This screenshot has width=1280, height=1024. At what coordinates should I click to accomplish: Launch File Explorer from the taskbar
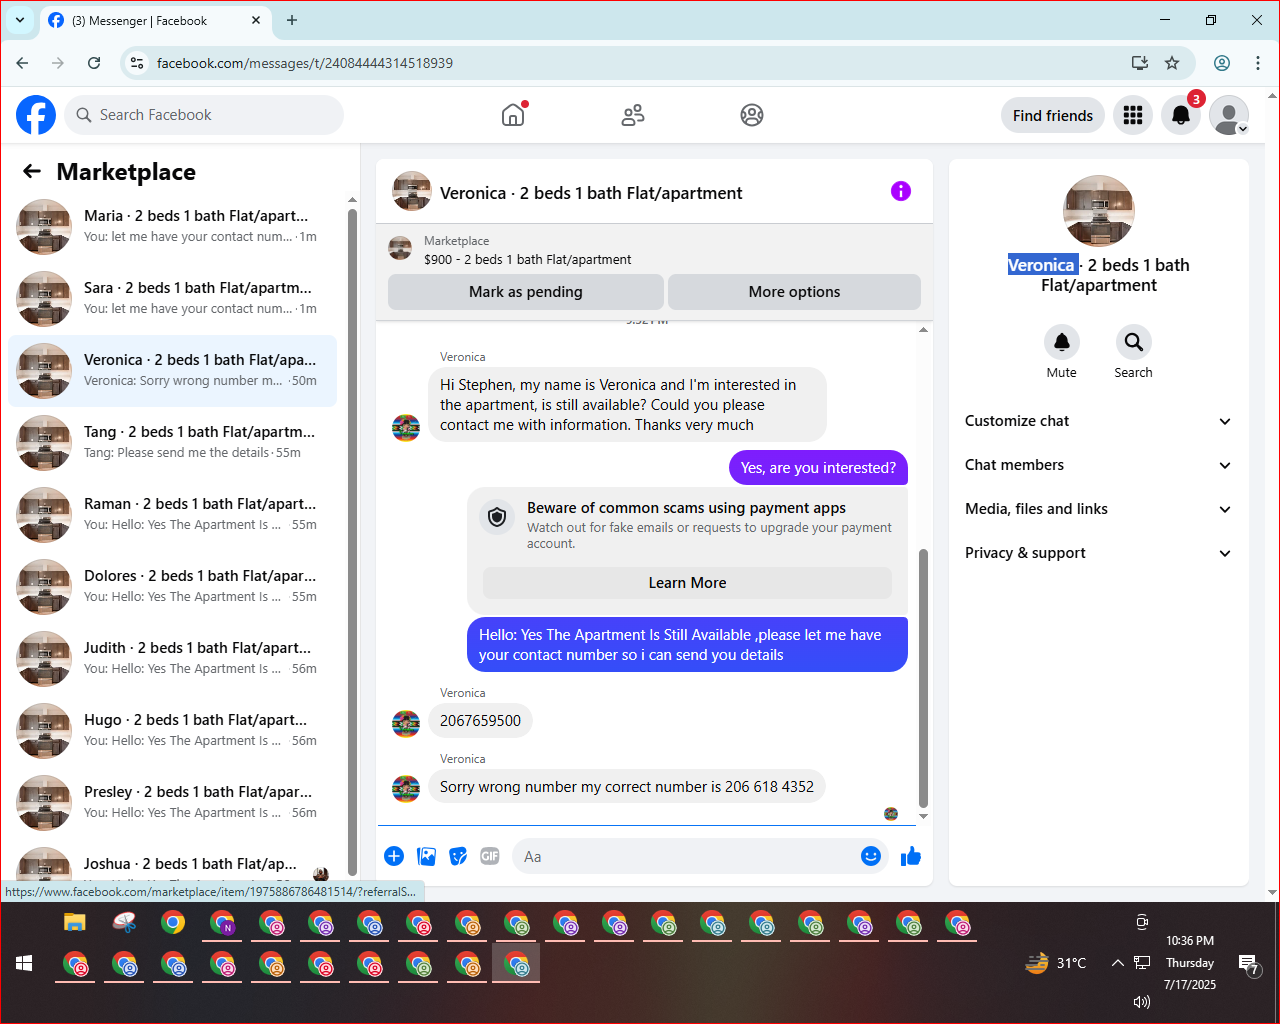coord(75,922)
